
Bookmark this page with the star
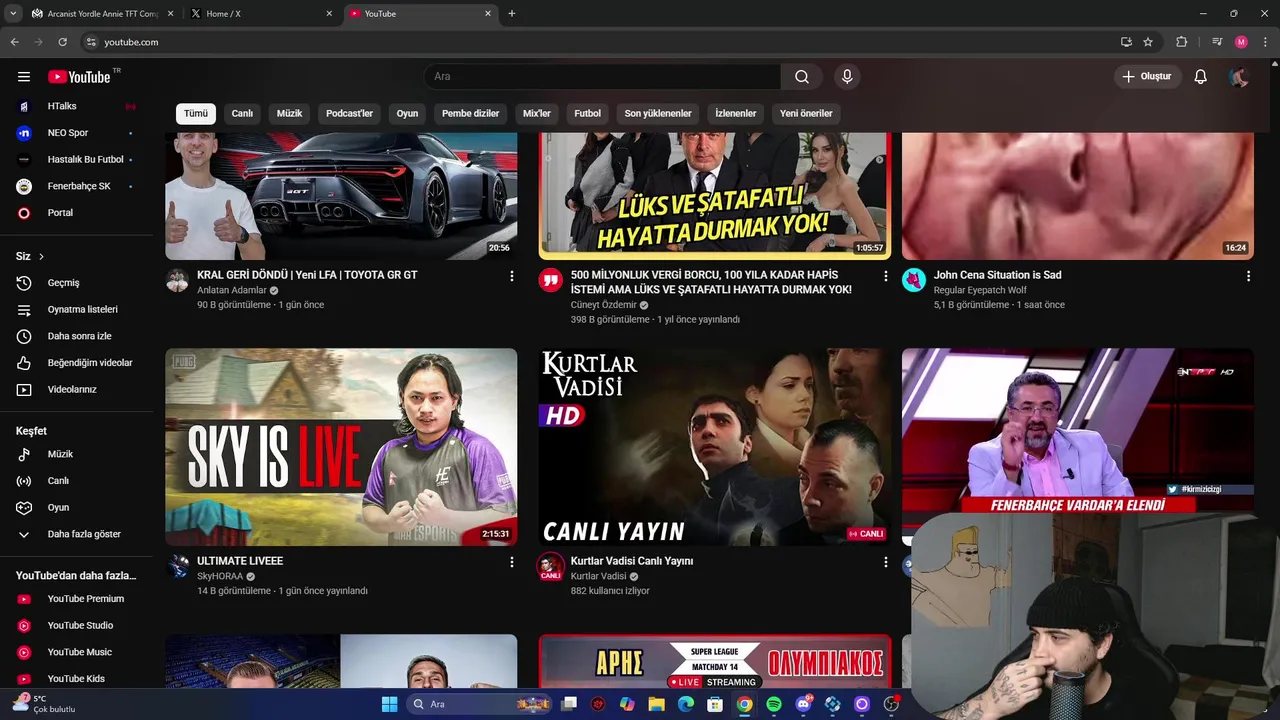point(1148,42)
